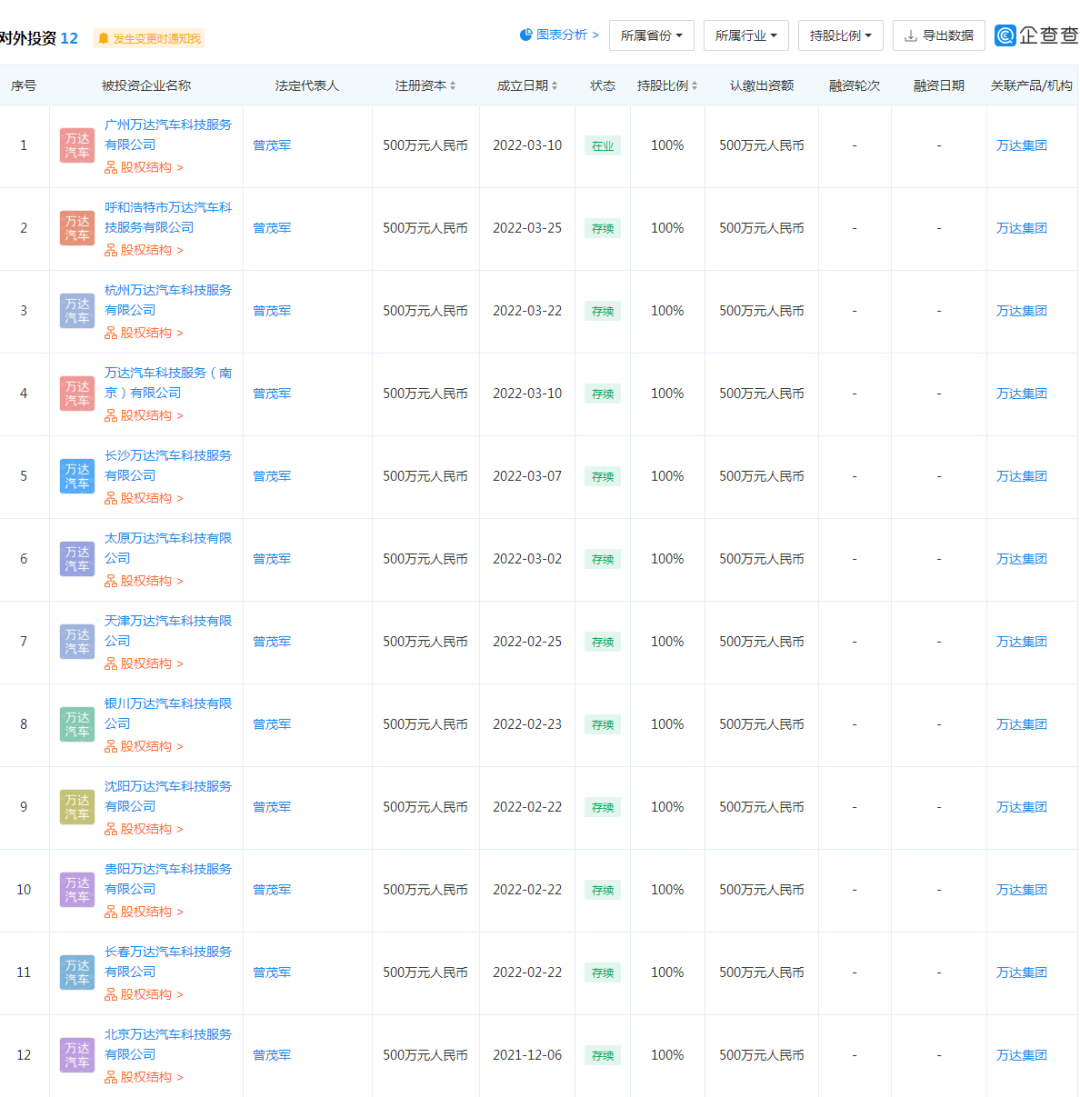This screenshot has height=1097, width=1080.
Task: Click the 呼和浩特市万达汽车 logo icon
Action: (77, 228)
